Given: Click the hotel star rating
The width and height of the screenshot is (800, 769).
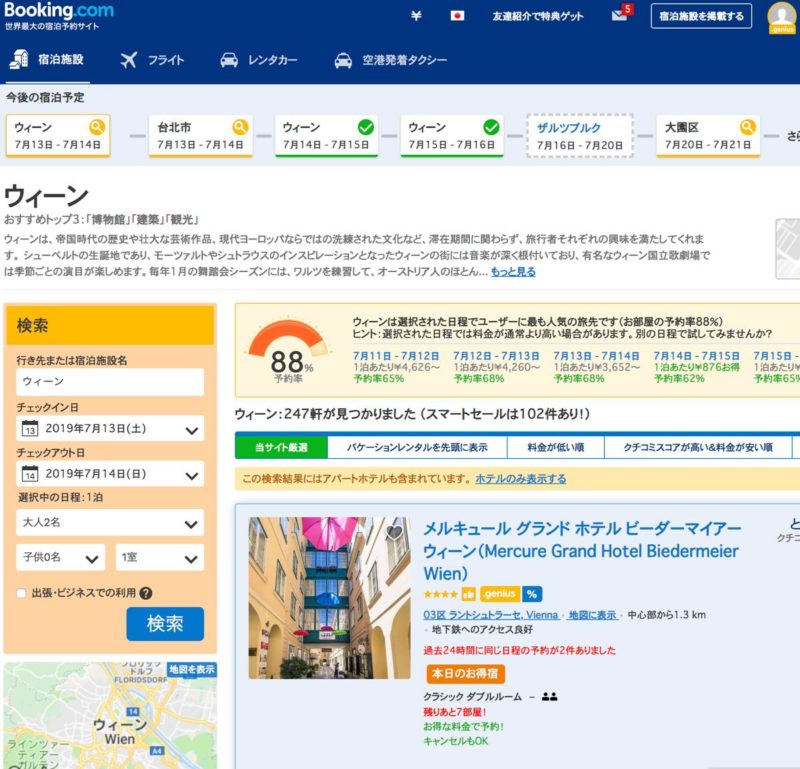Looking at the screenshot, I should tap(440, 594).
